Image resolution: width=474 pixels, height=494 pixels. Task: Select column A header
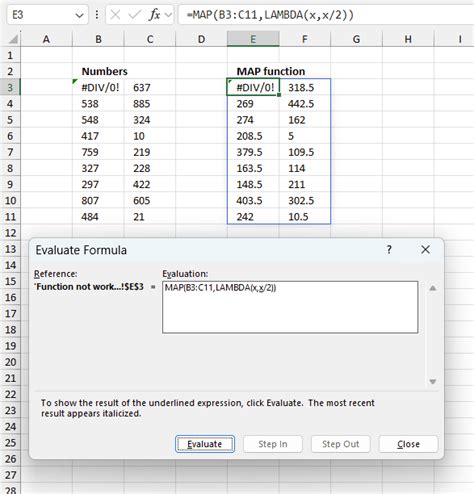(x=46, y=39)
